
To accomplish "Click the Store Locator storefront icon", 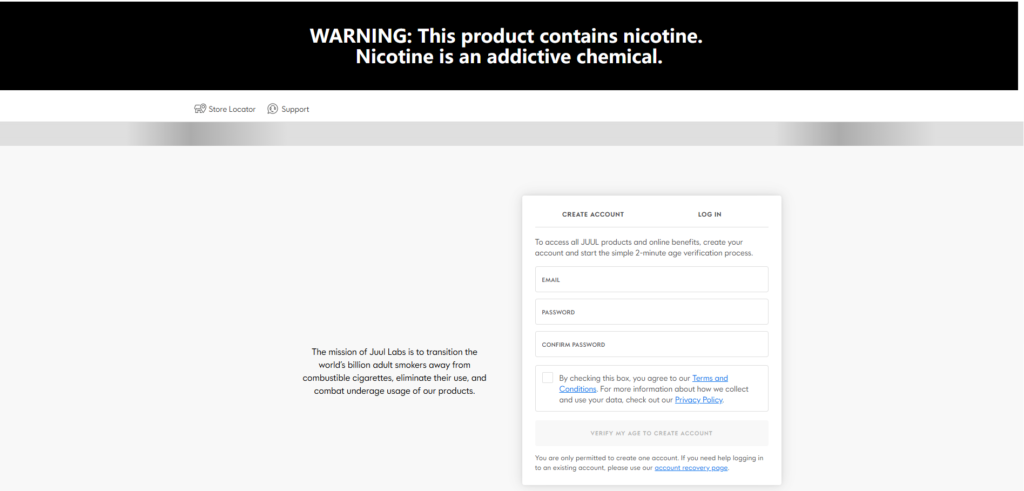I will coord(200,109).
